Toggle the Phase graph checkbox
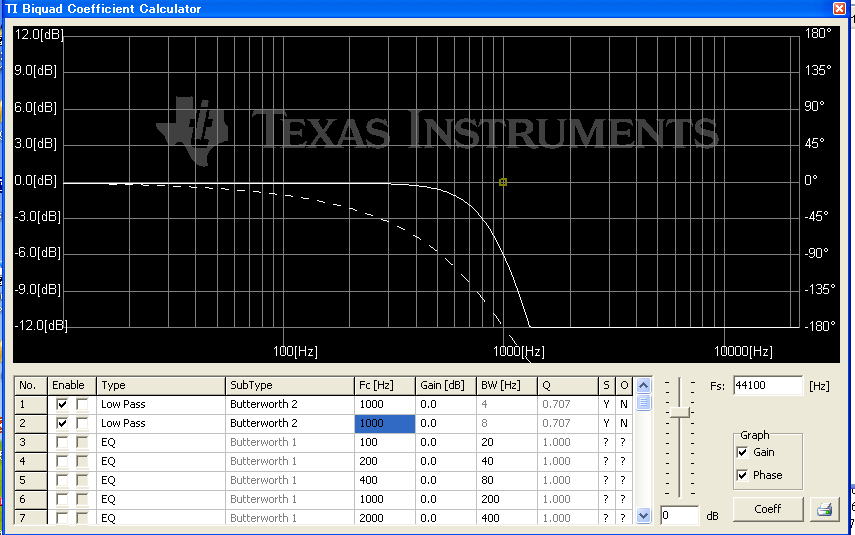Viewport: 855px width, 535px height. (742, 475)
